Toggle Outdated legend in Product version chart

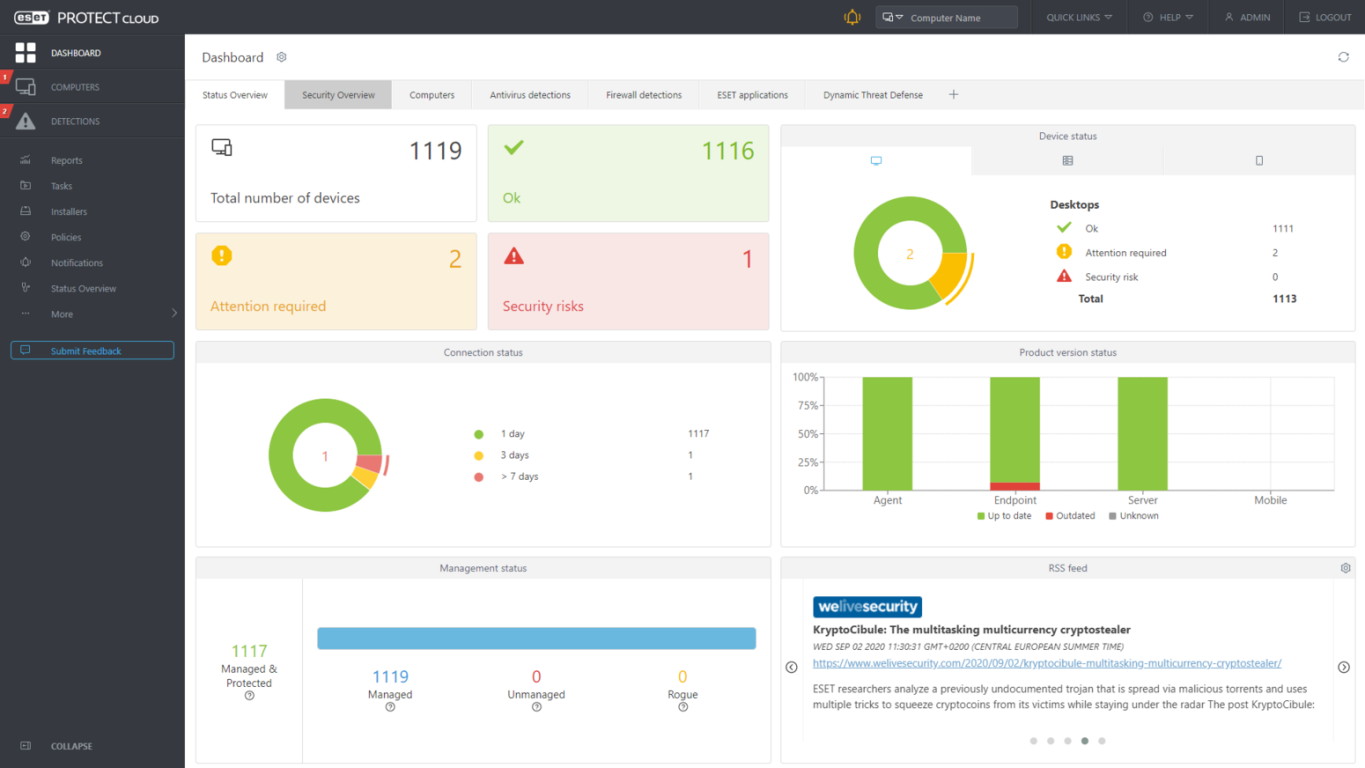(x=1070, y=516)
